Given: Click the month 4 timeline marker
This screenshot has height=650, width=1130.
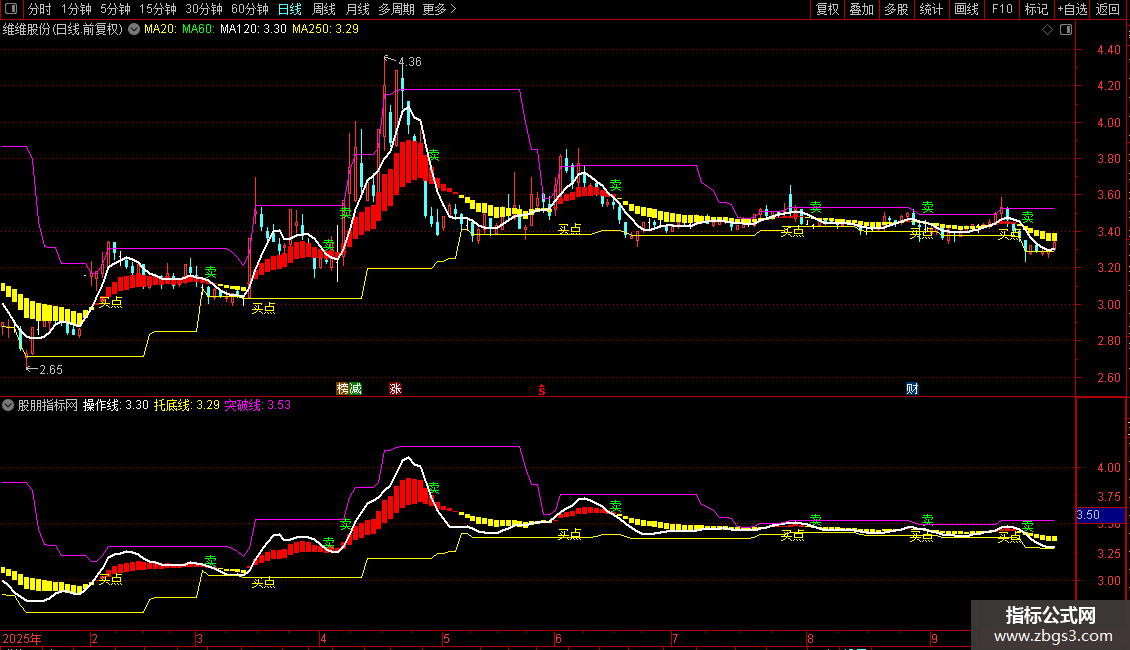Looking at the screenshot, I should click(x=324, y=638).
